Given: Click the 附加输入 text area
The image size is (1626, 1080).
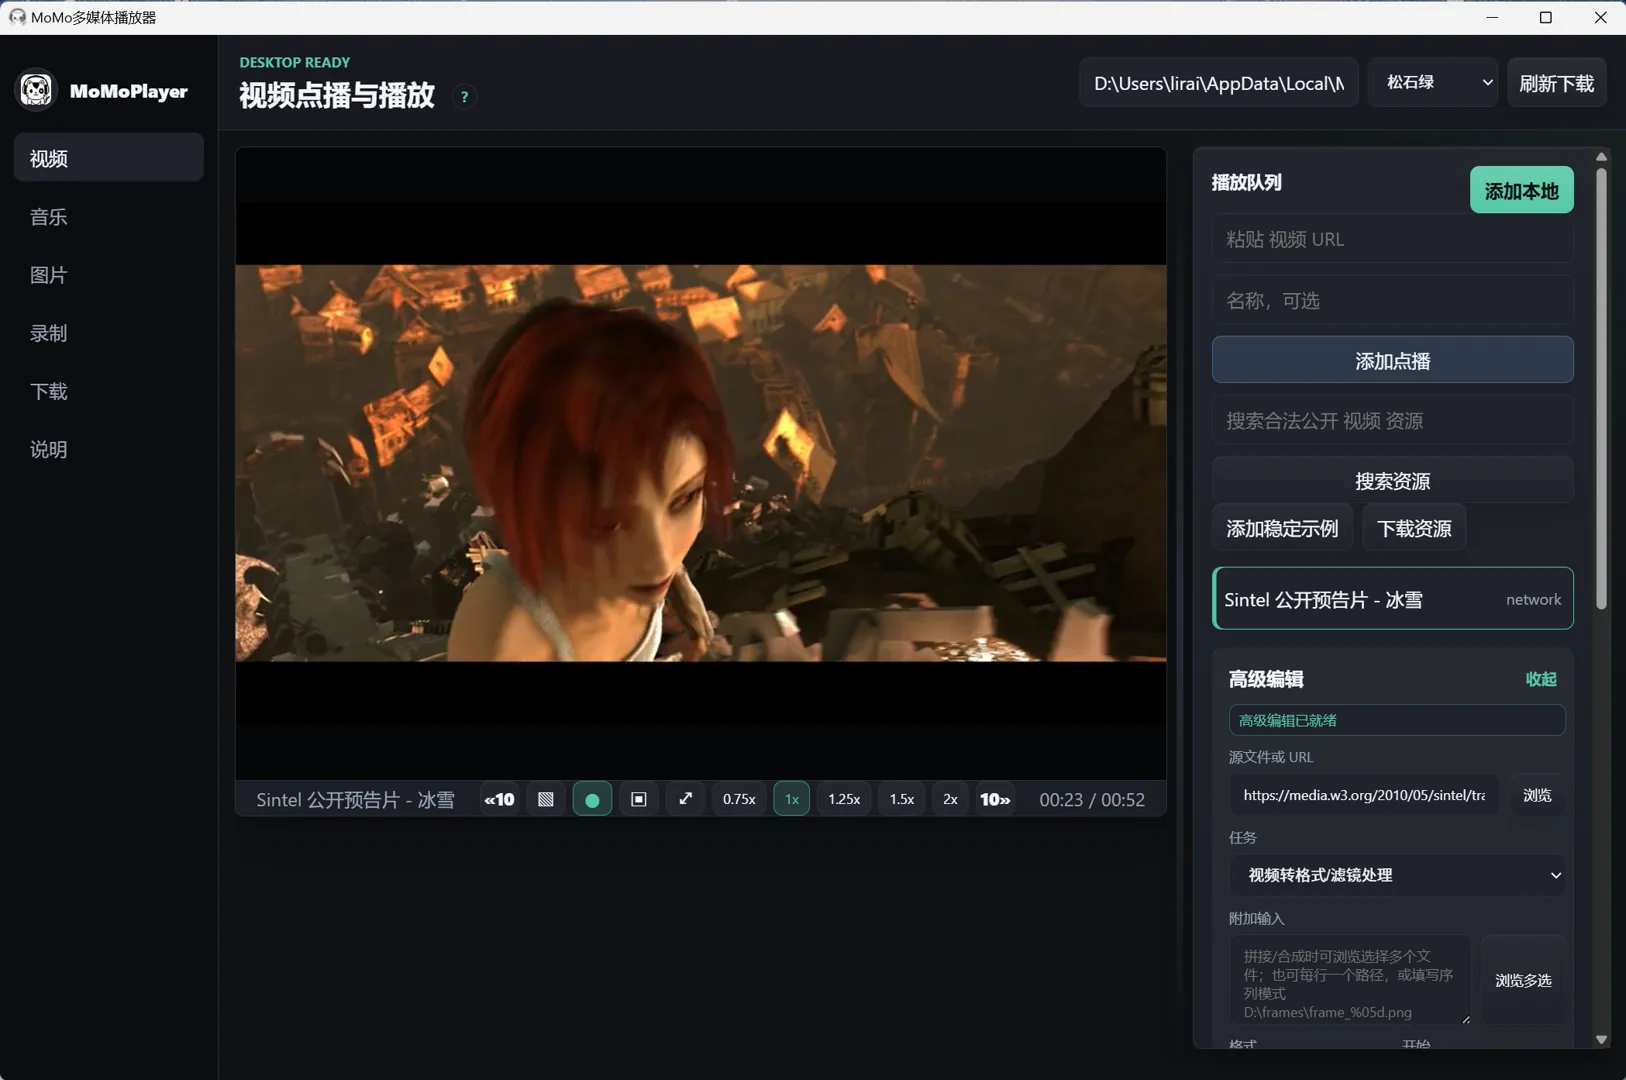Looking at the screenshot, I should click(x=1350, y=980).
